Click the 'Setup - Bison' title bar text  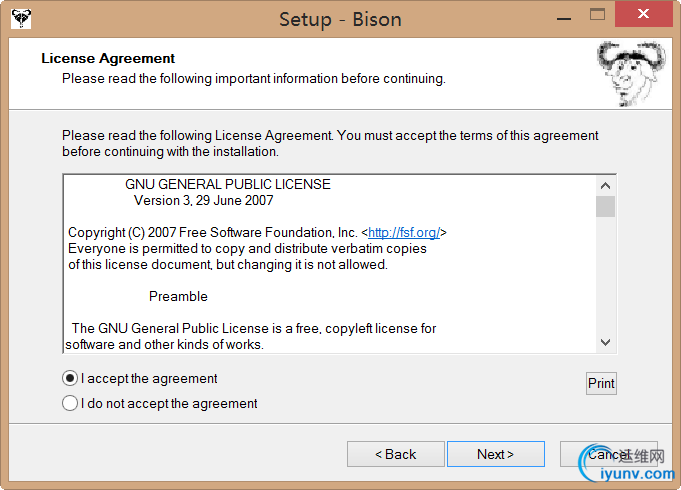[340, 20]
